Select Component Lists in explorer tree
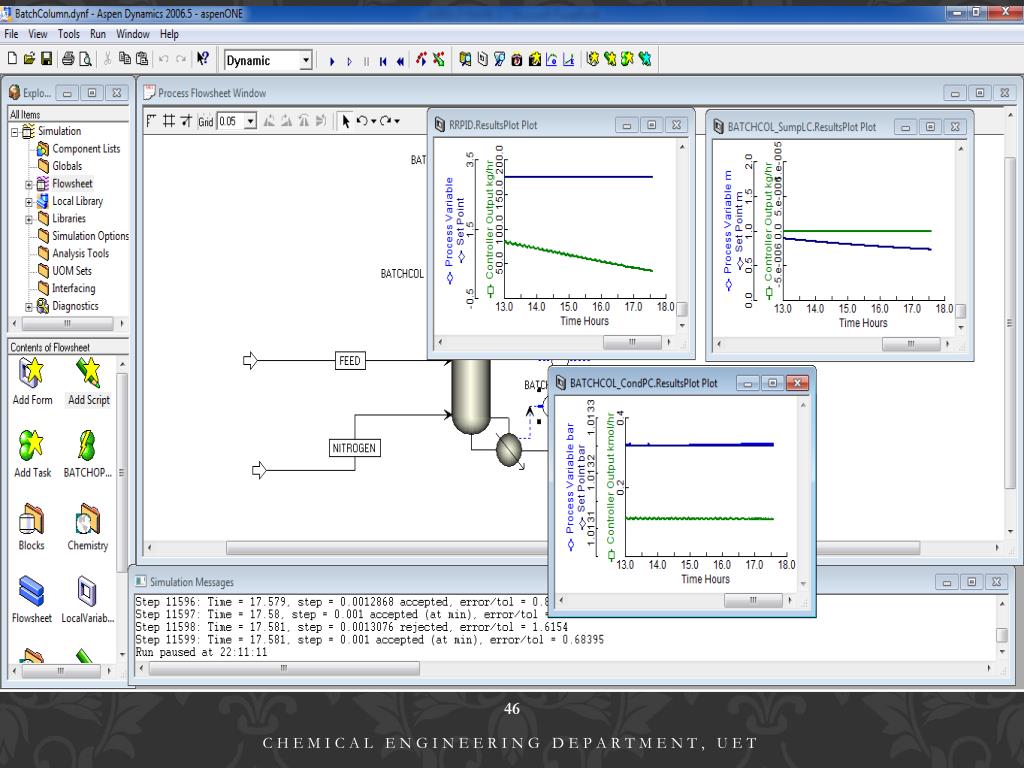1024x768 pixels. tap(86, 149)
